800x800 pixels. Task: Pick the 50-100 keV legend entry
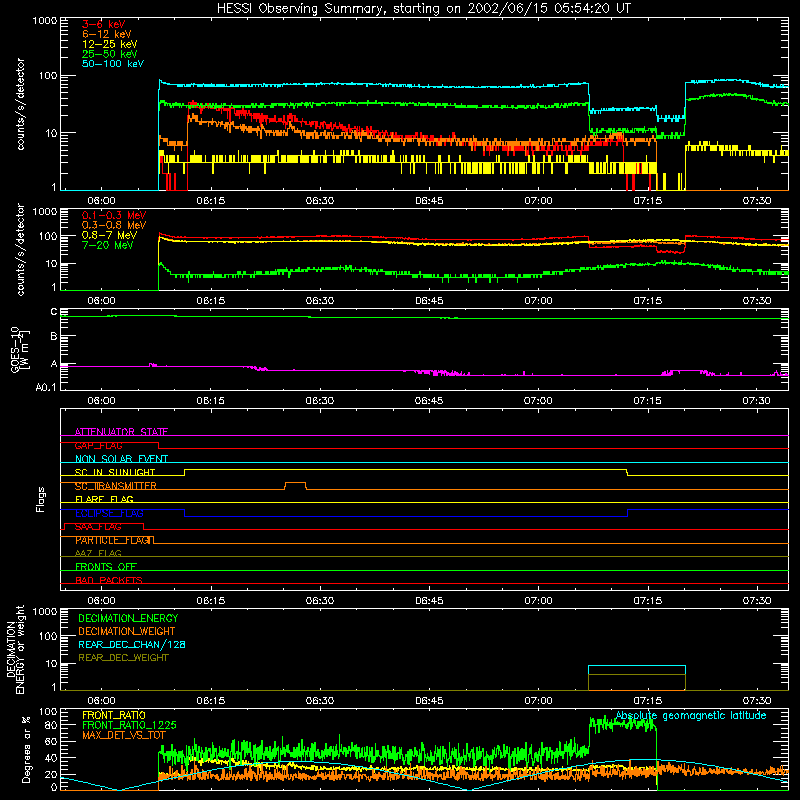coord(113,64)
